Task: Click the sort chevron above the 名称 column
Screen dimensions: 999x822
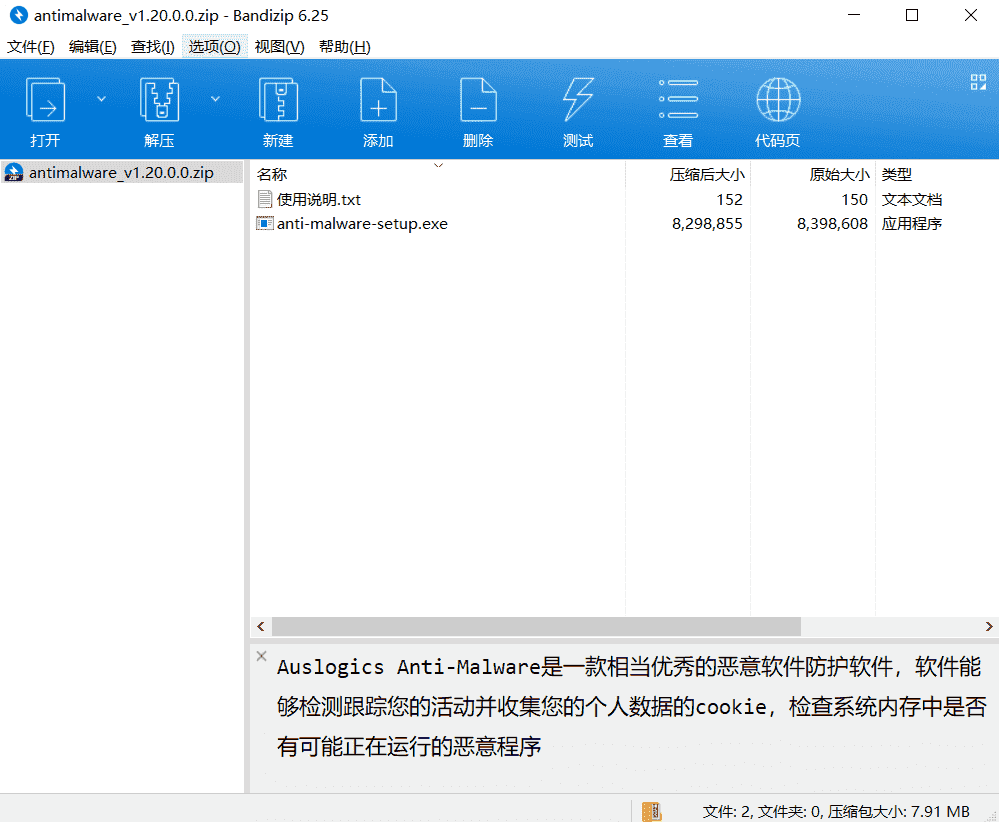Action: tap(438, 165)
